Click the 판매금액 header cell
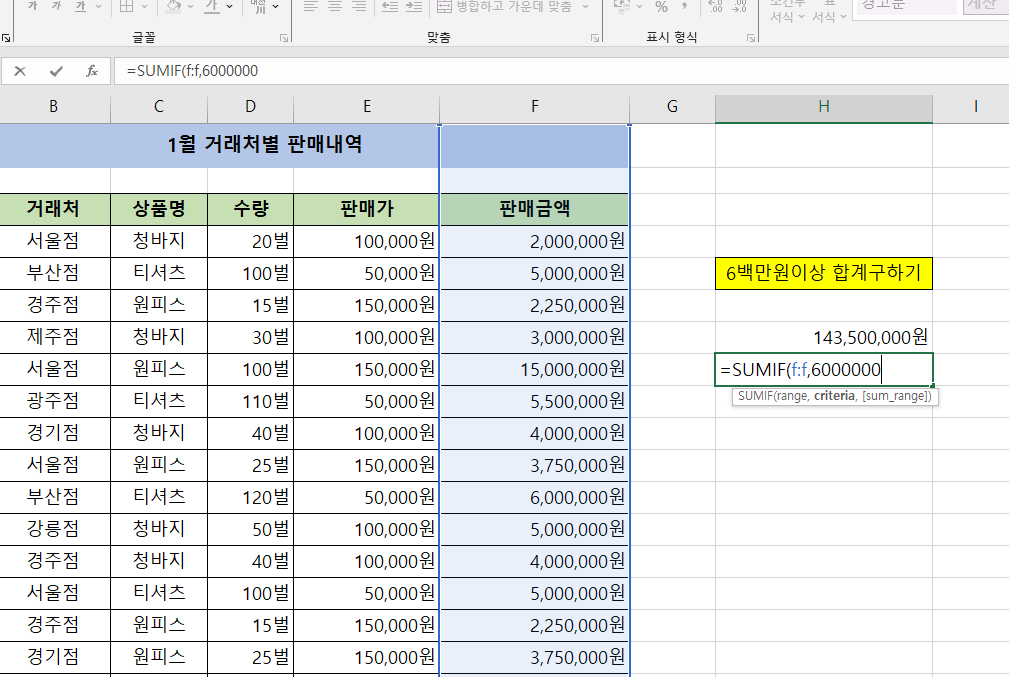Screen dimensions: 1009x677 (534, 209)
